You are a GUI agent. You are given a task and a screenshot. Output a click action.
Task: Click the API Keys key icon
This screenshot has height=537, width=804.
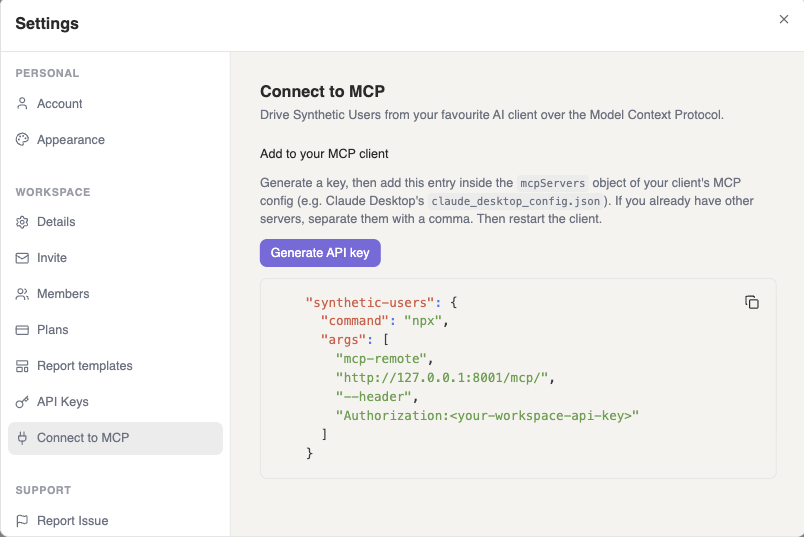pos(22,402)
